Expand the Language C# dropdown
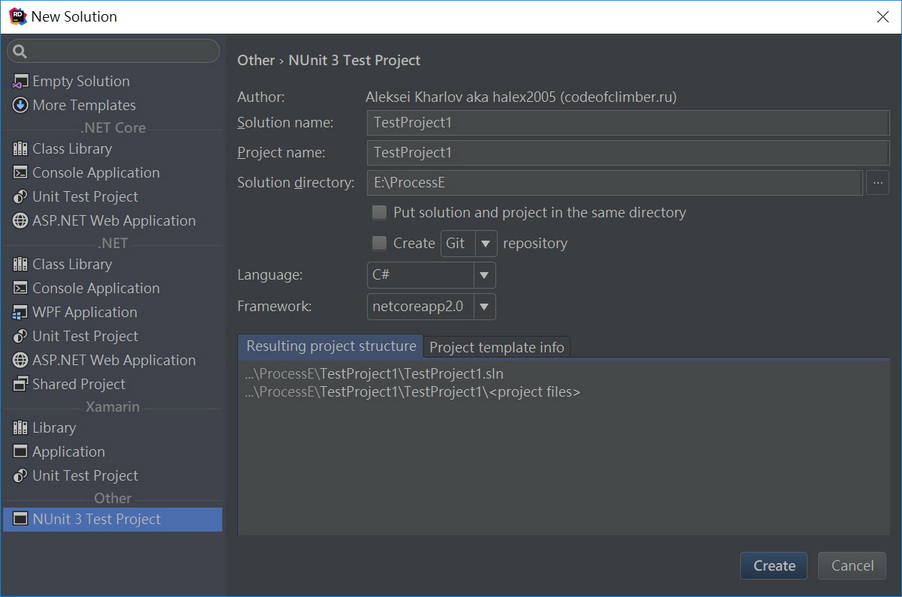902x597 pixels. pos(484,275)
